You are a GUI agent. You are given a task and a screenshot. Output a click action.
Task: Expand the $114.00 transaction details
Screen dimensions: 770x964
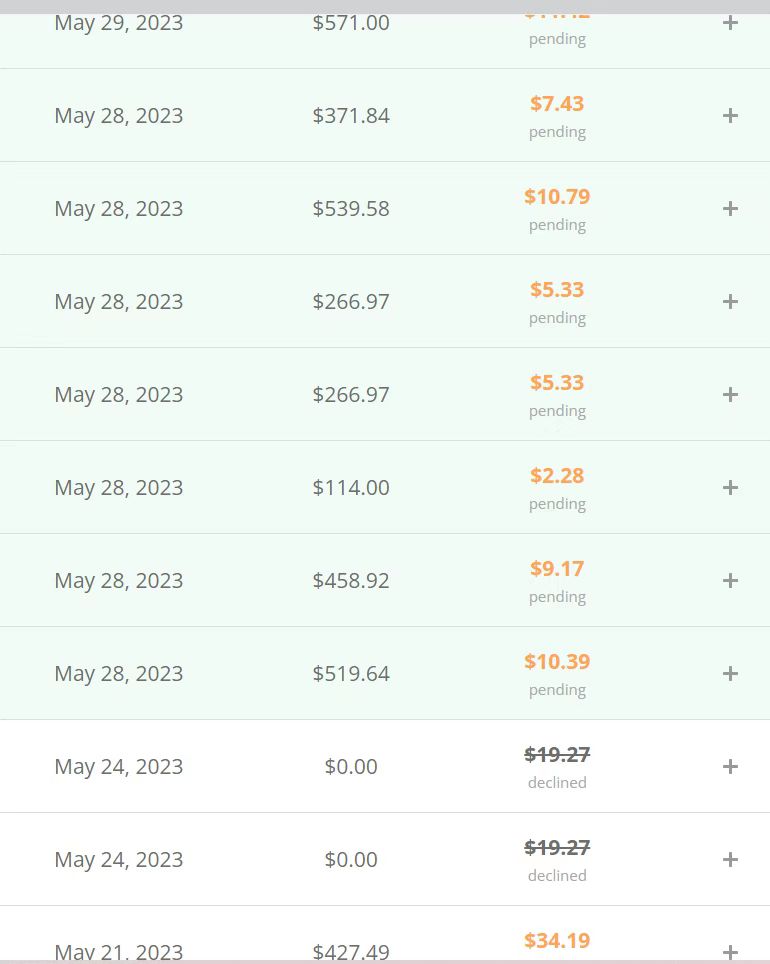pyautogui.click(x=730, y=488)
